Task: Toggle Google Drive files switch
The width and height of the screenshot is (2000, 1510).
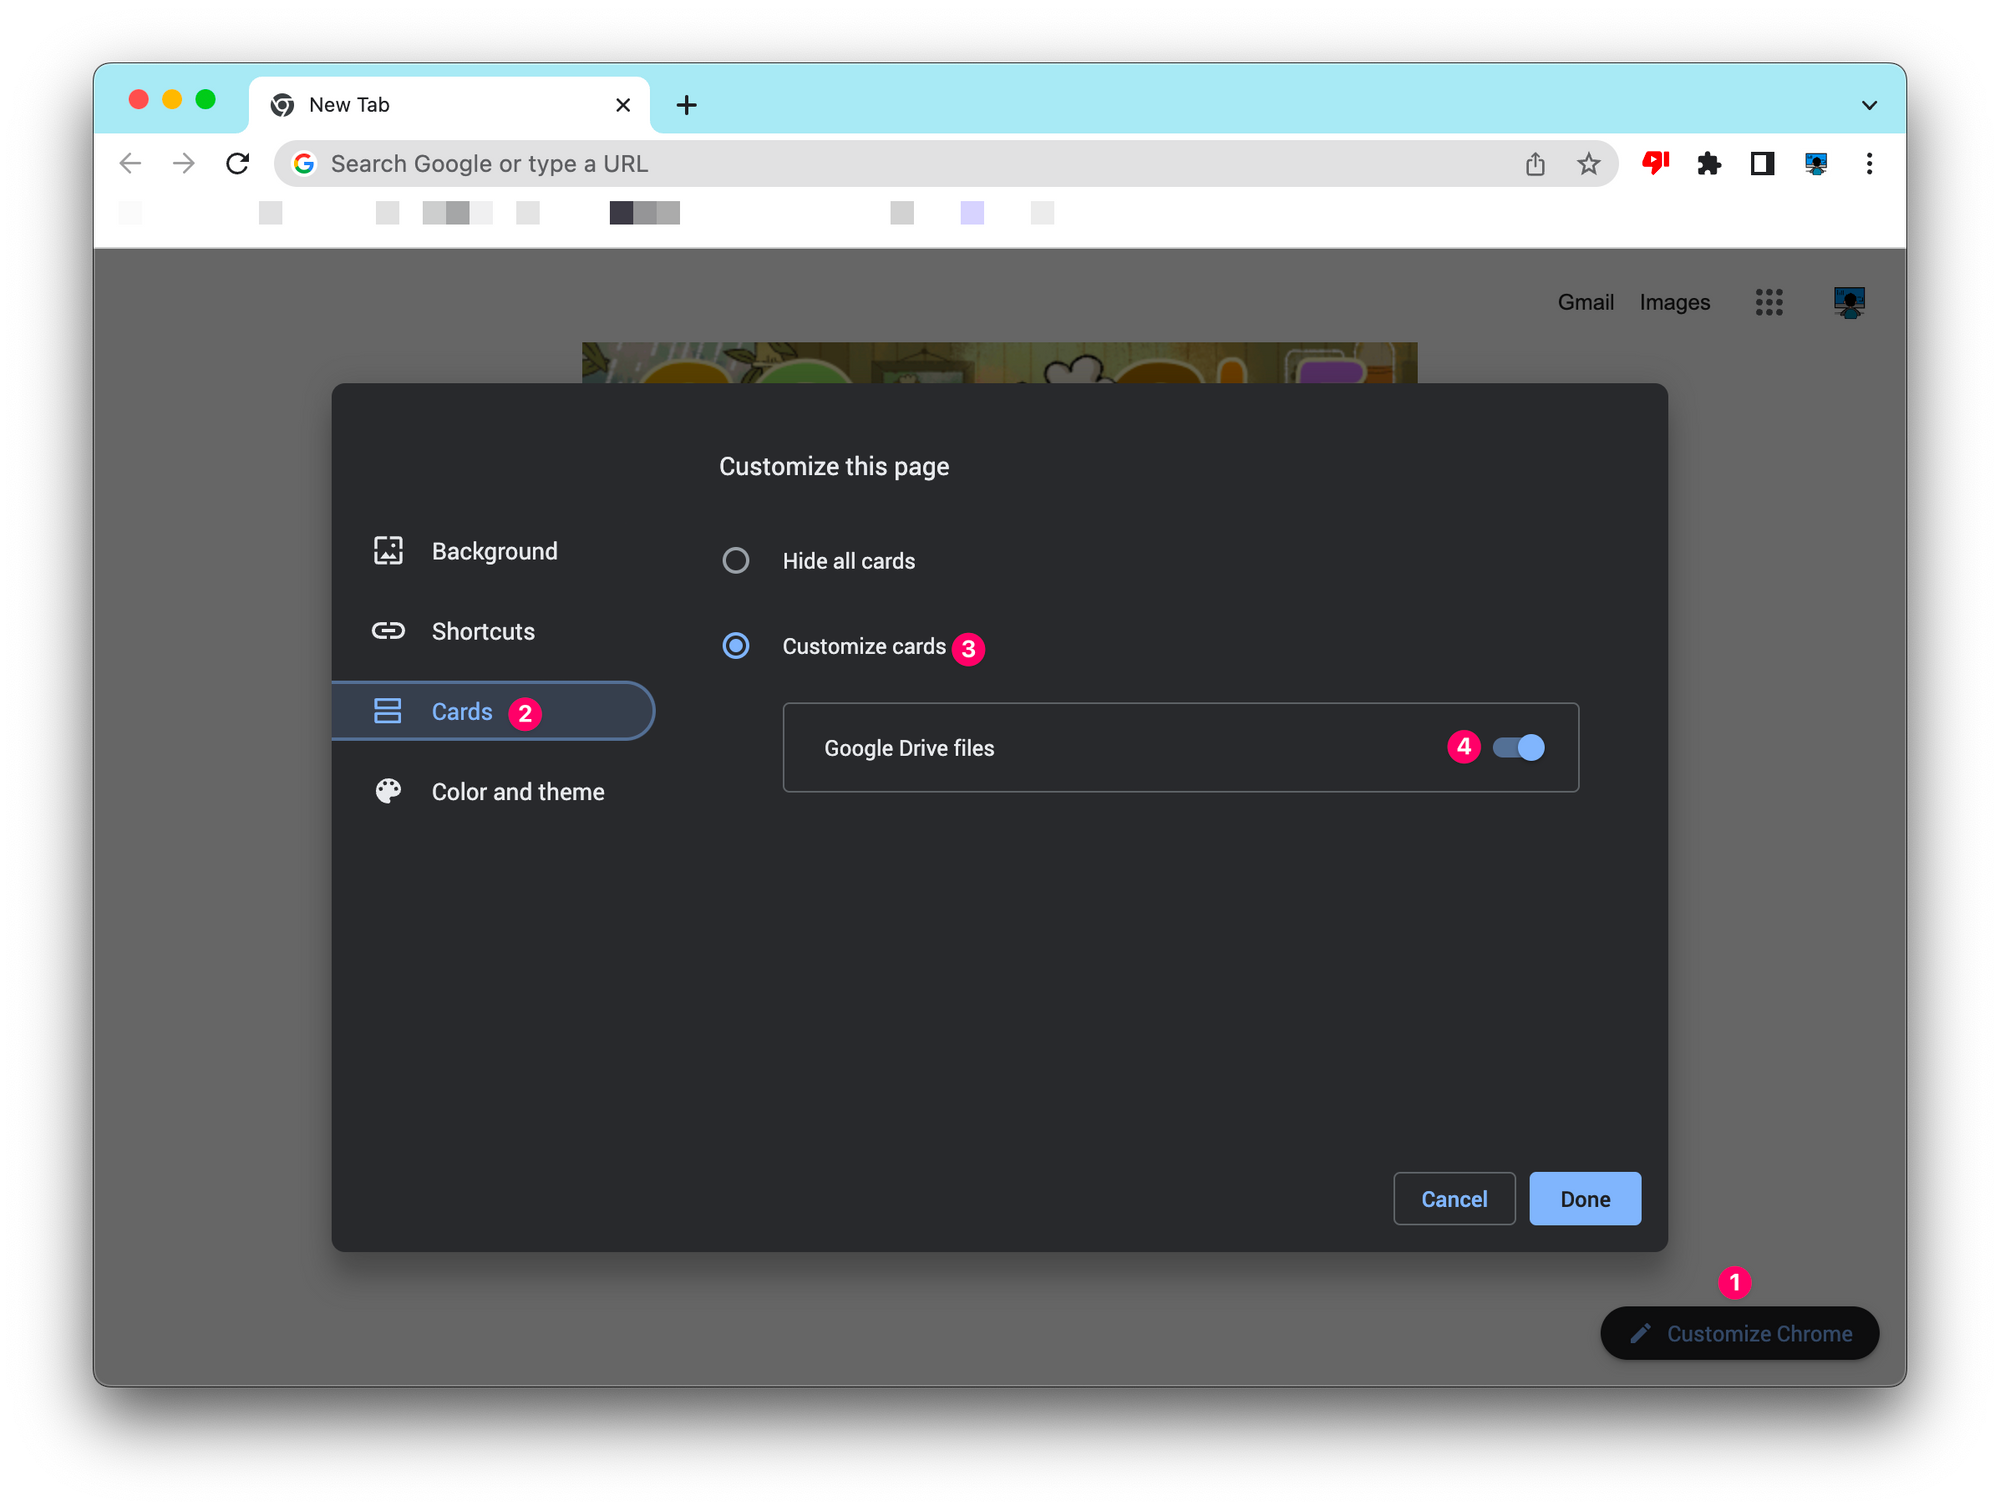Action: tap(1518, 748)
